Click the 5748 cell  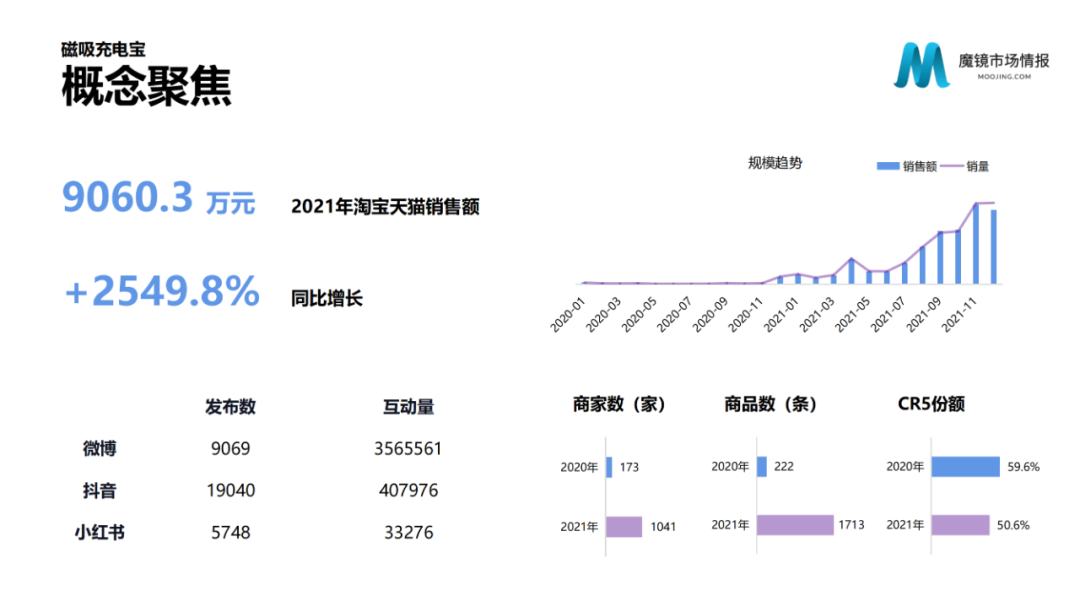coord(230,533)
